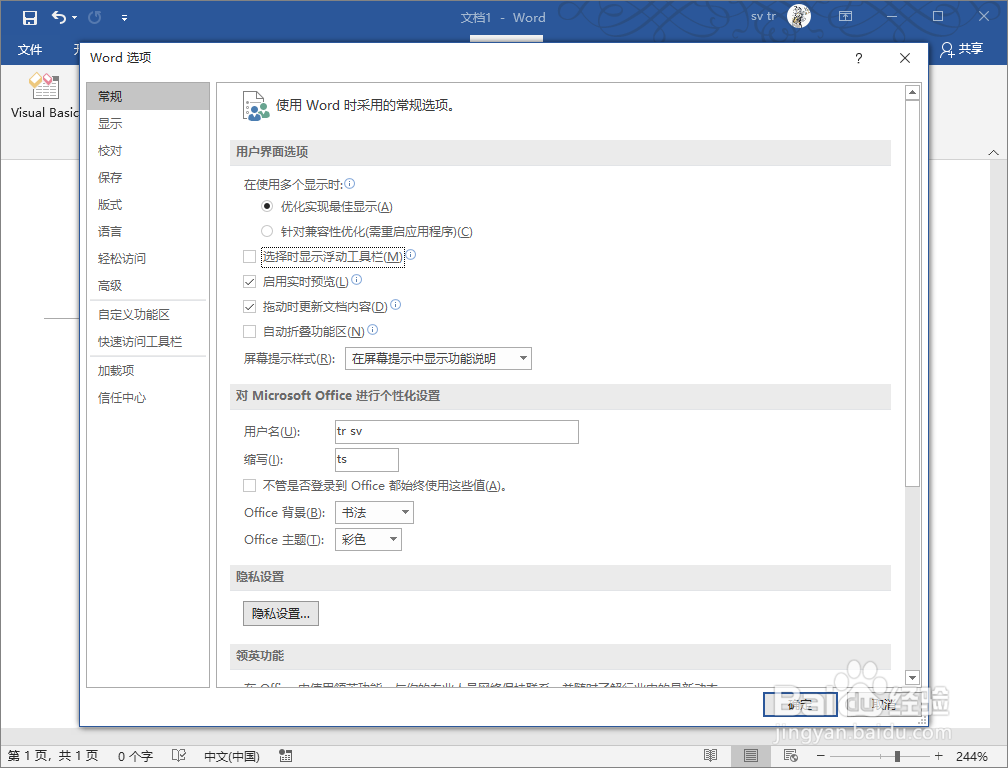The image size is (1008, 768).
Task: Switch to Print Layout view icon
Action: 750,756
